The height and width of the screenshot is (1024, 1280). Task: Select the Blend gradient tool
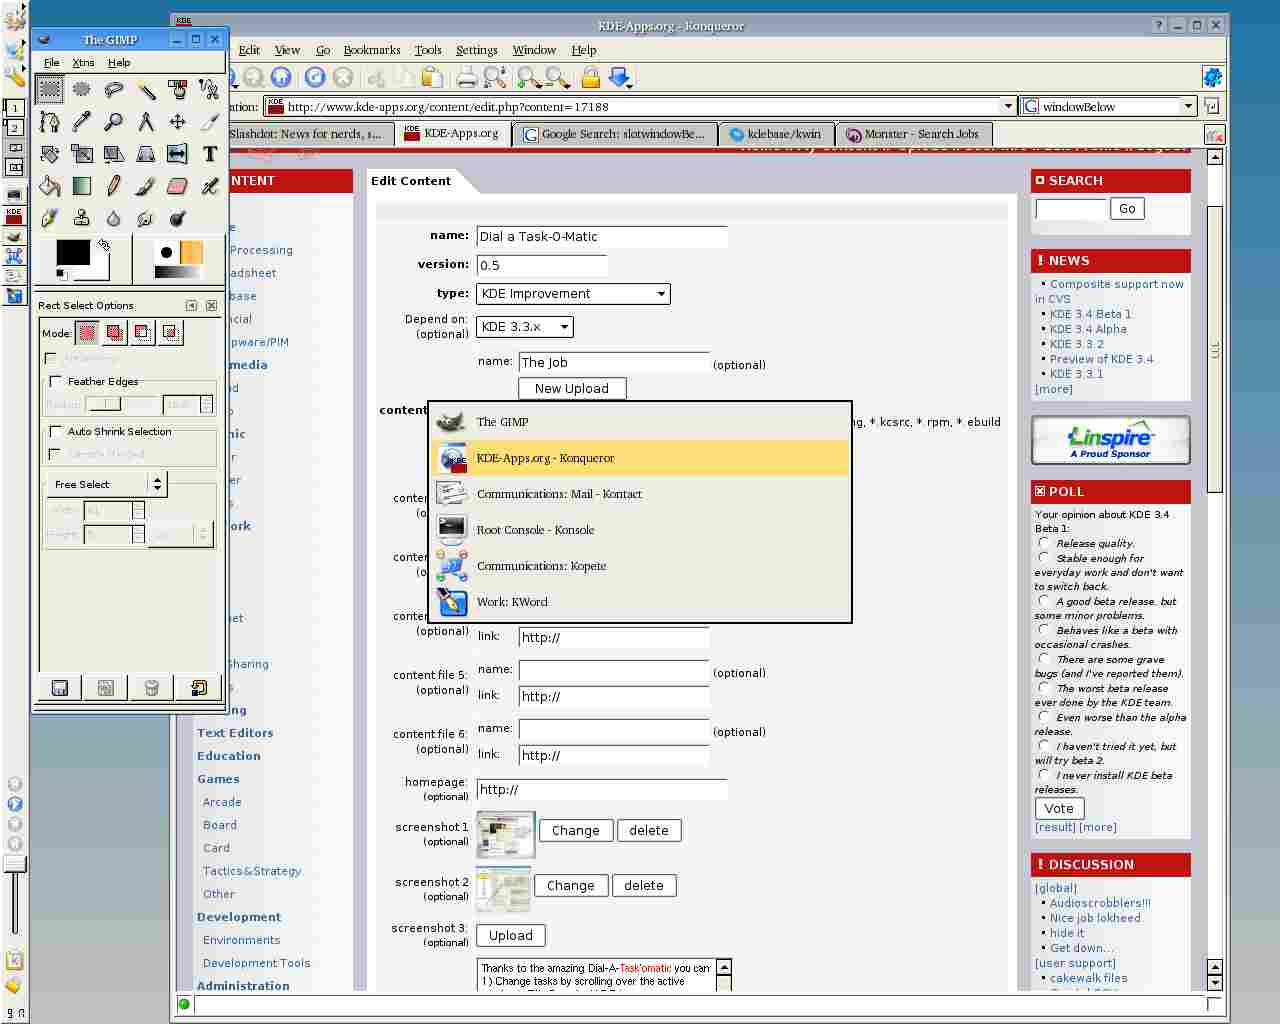[82, 186]
